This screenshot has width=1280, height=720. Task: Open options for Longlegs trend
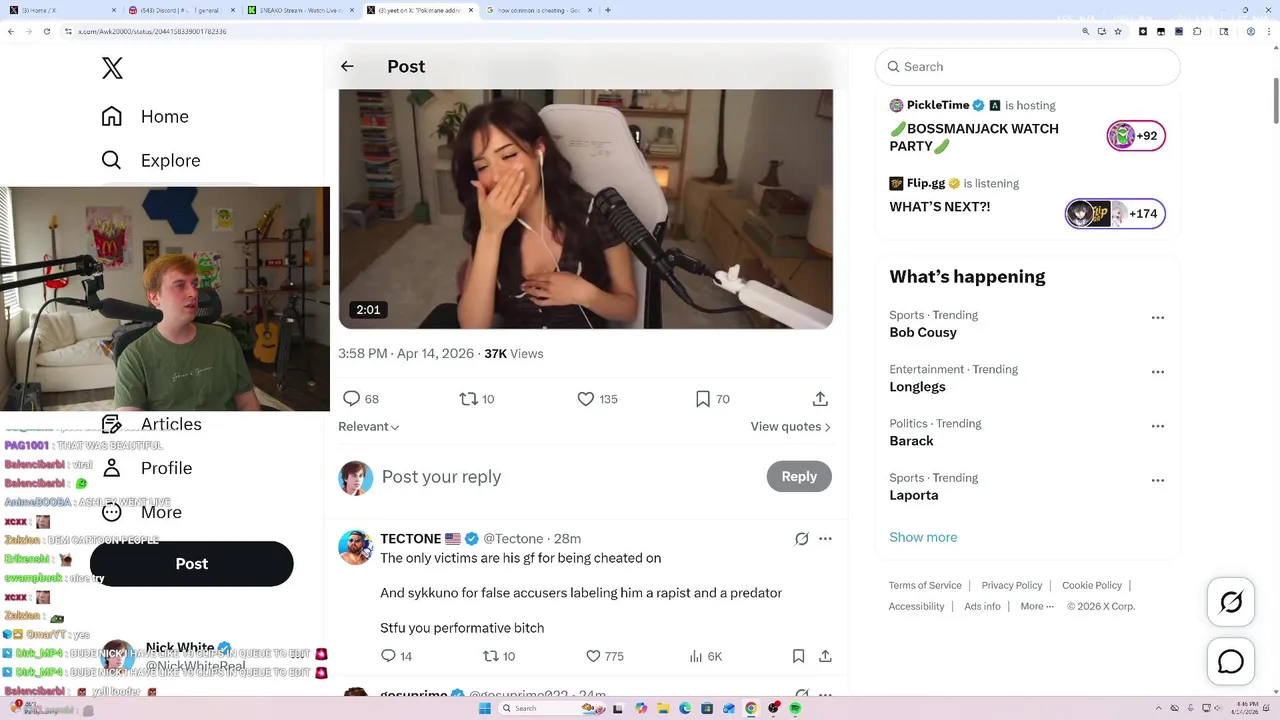pyautogui.click(x=1158, y=372)
